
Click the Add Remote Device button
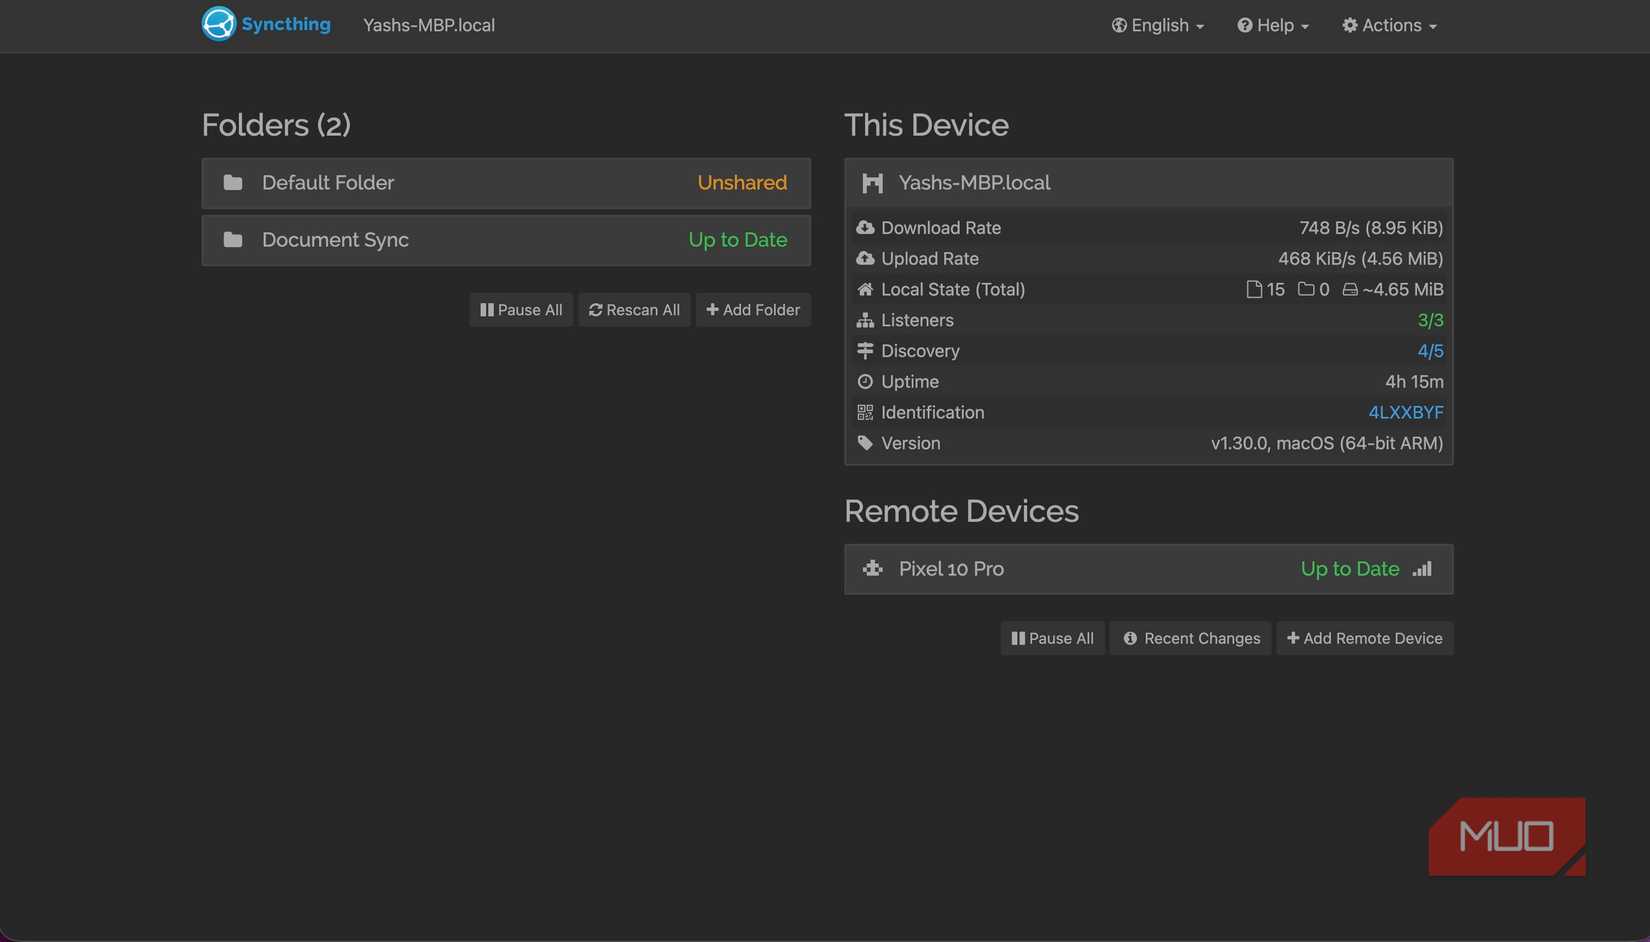[x=1364, y=638]
